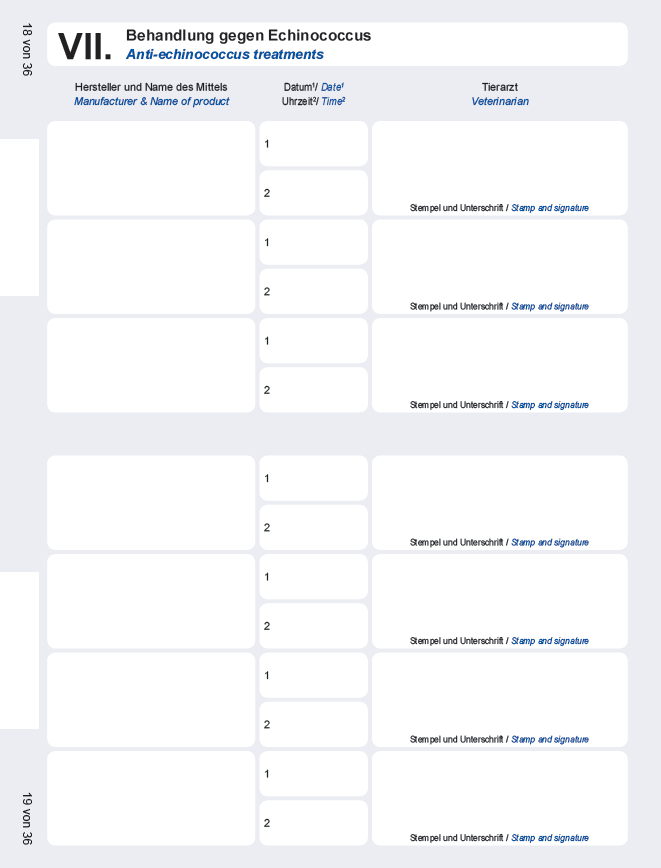Click the fifth row's stamp and signature box
The image size is (661, 868).
point(499,596)
